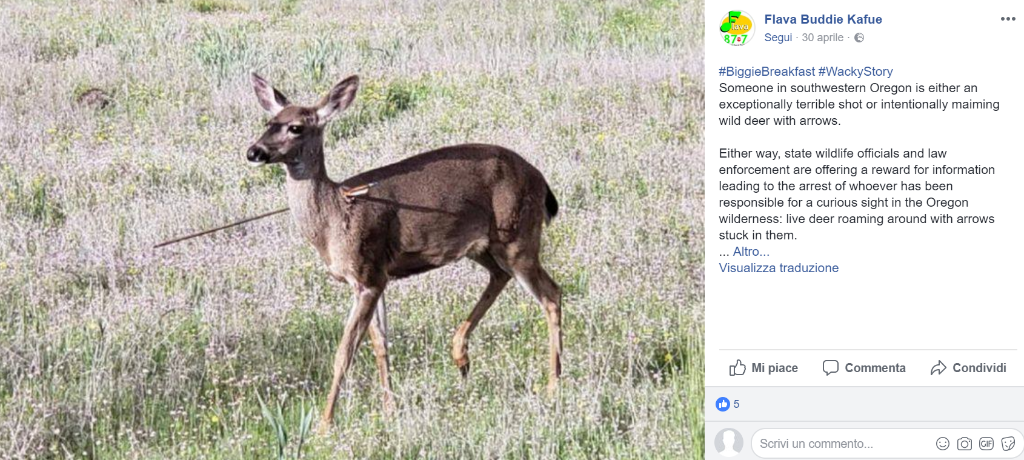Screen dimensions: 1024x460
Task: Open the emoji picker in comment box
Action: 942,443
